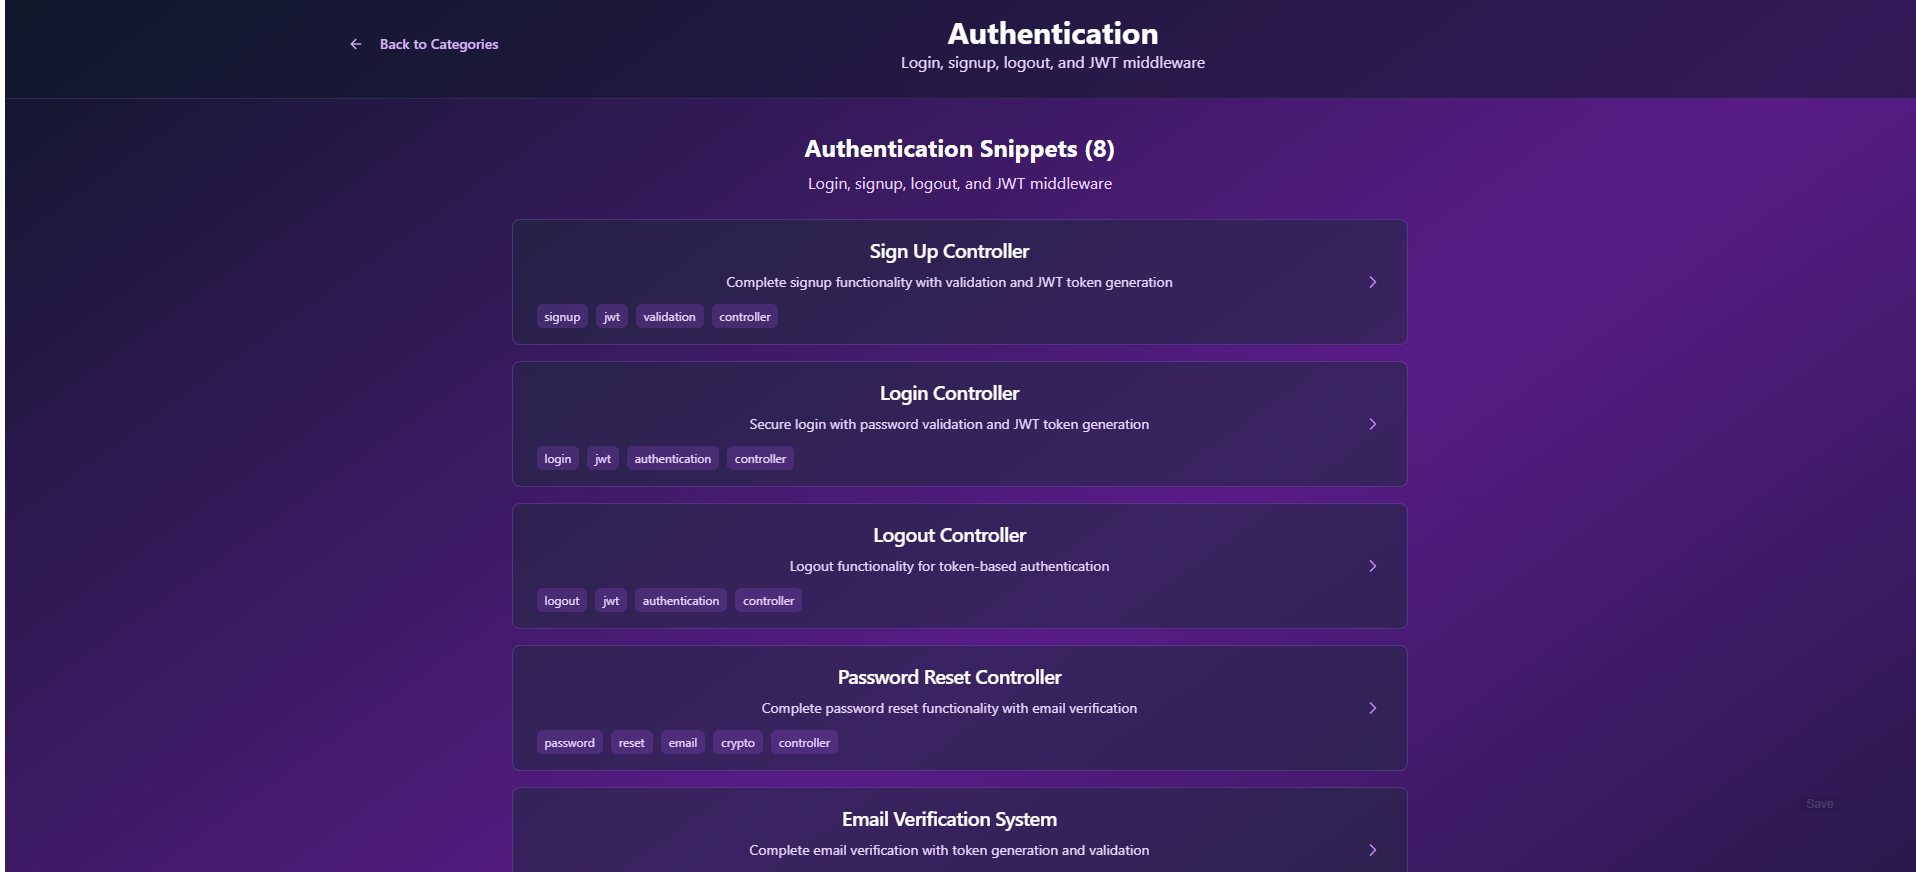Click the logout tag

(562, 601)
